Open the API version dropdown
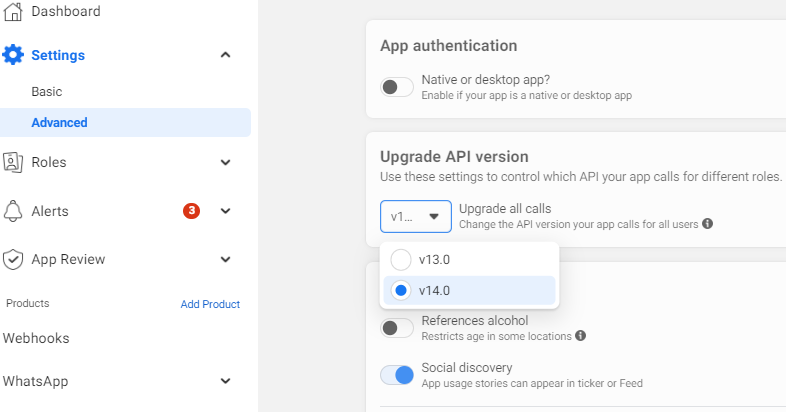The height and width of the screenshot is (412, 786). 416,217
